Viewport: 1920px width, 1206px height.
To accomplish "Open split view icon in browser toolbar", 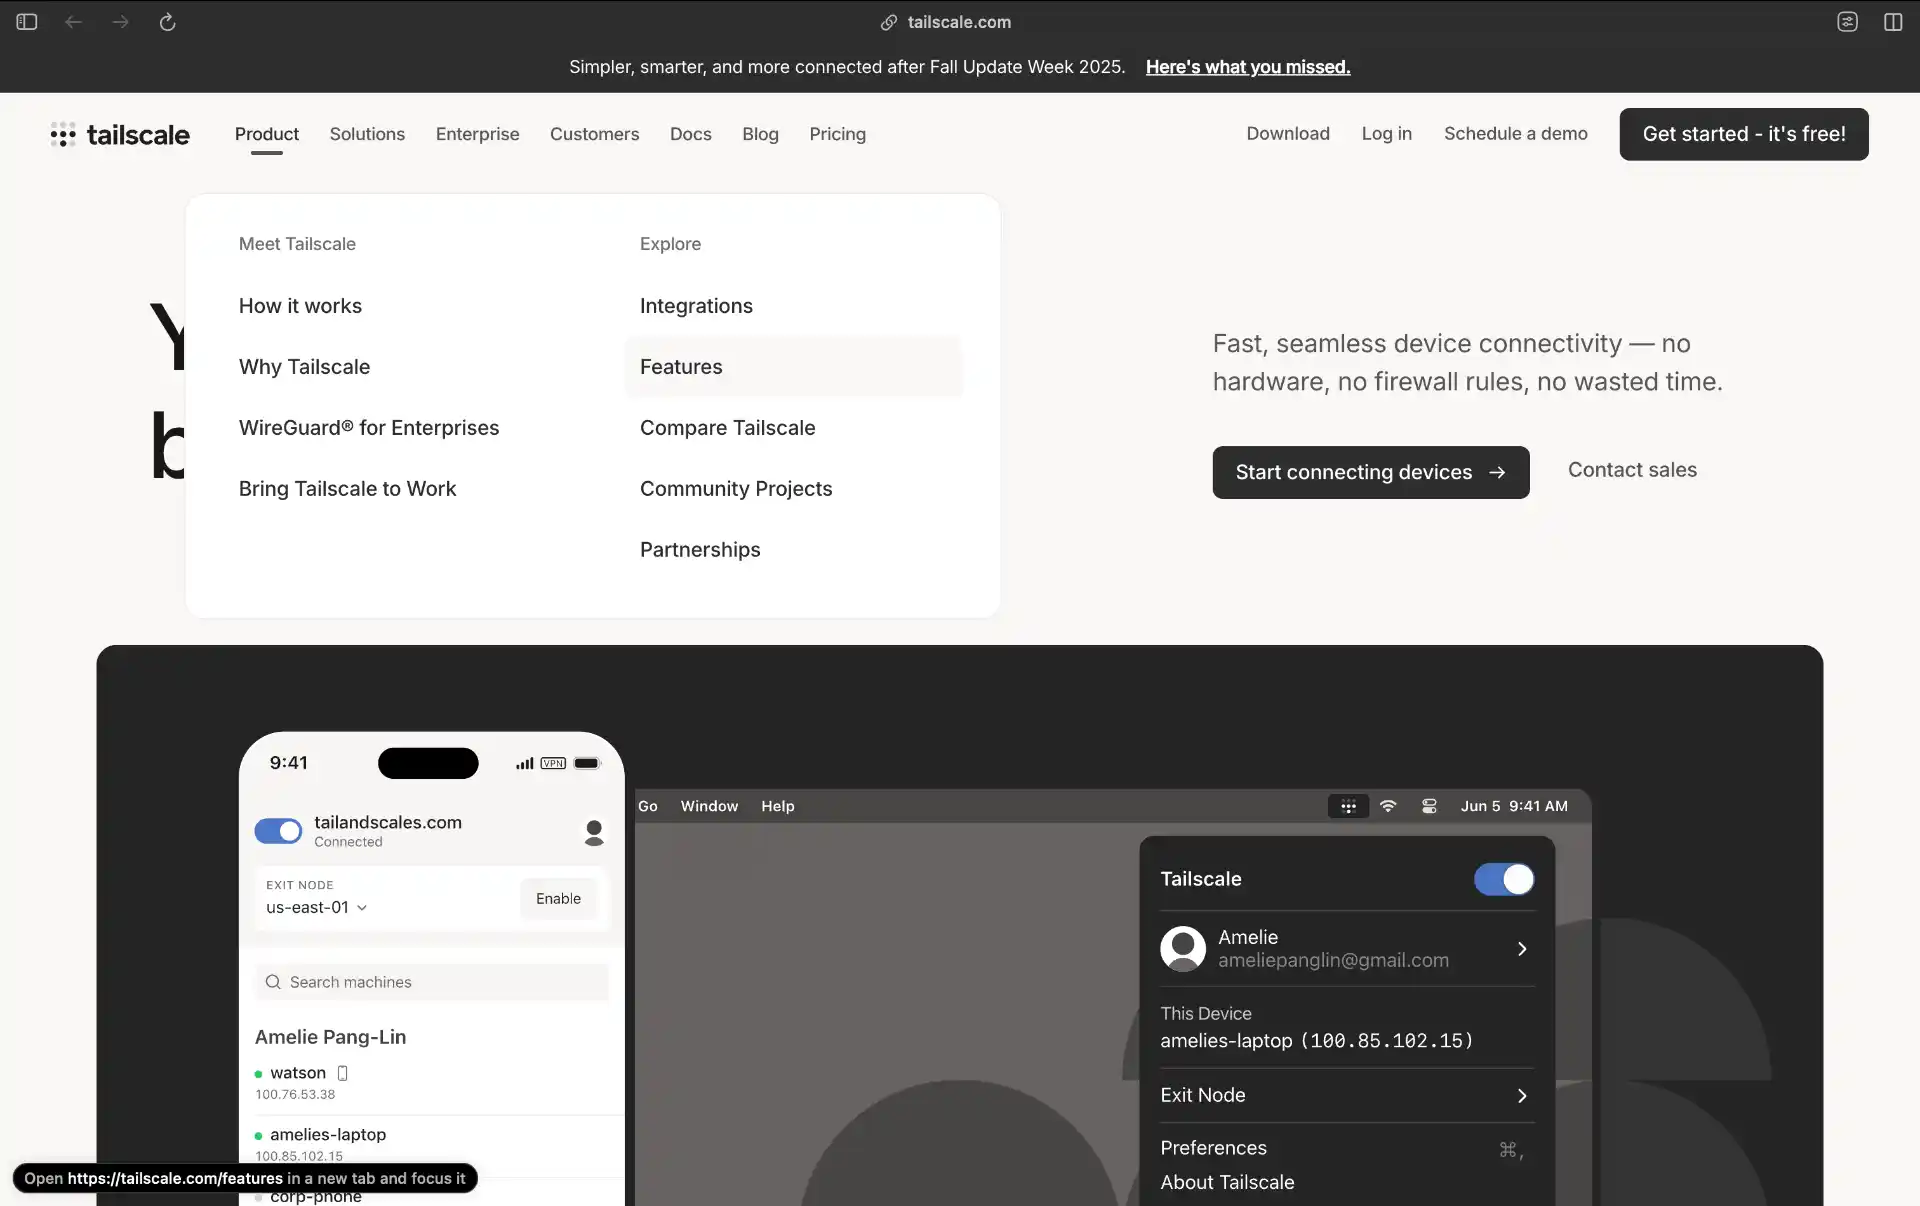I will pos(1893,22).
